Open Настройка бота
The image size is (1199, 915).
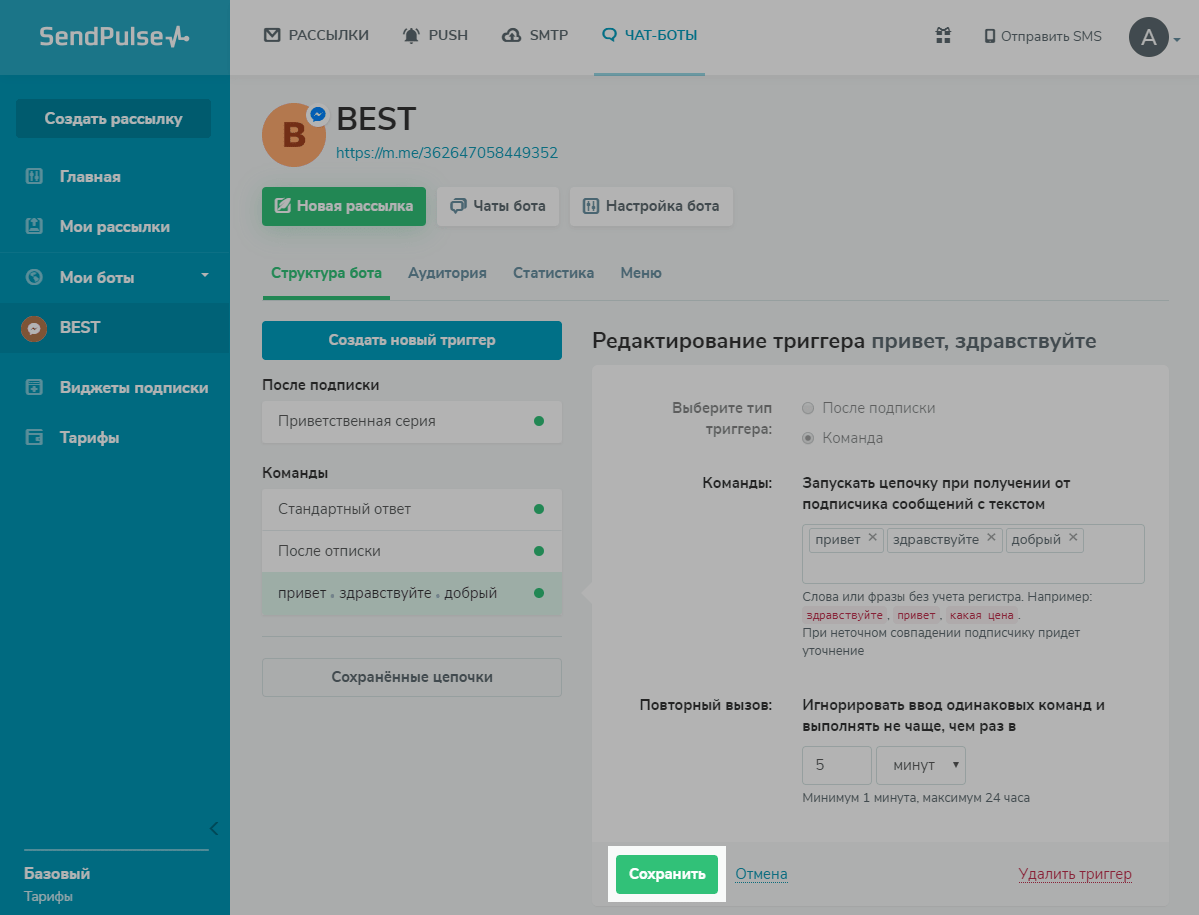point(651,206)
